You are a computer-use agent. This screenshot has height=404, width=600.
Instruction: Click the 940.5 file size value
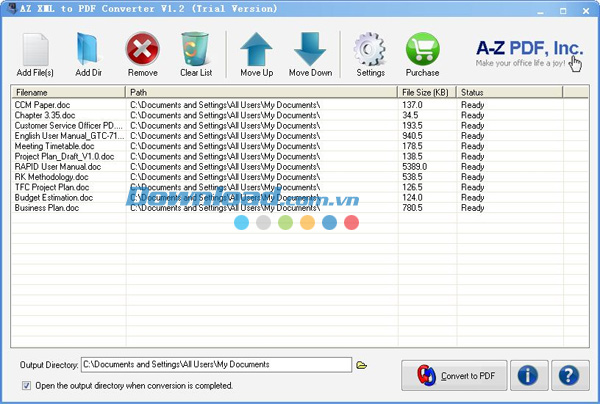click(x=412, y=136)
